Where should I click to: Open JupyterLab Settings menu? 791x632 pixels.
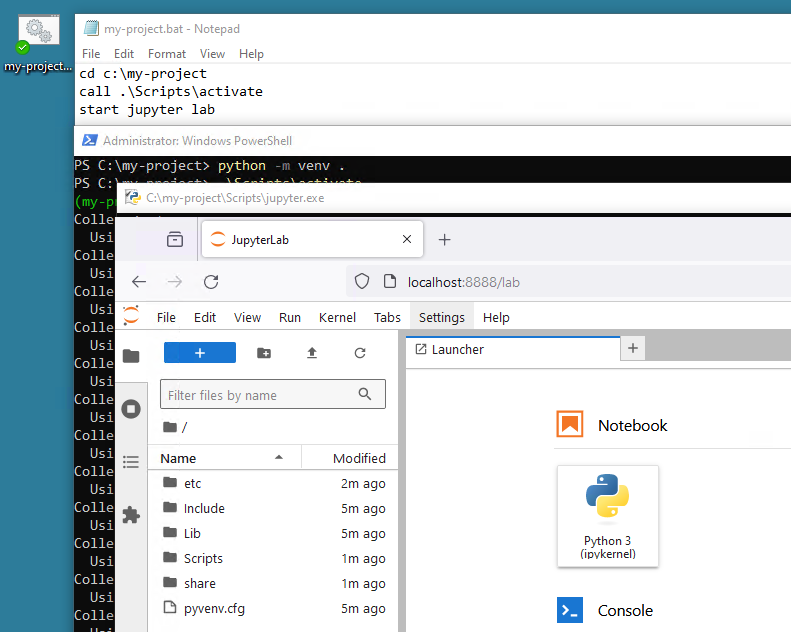click(441, 317)
